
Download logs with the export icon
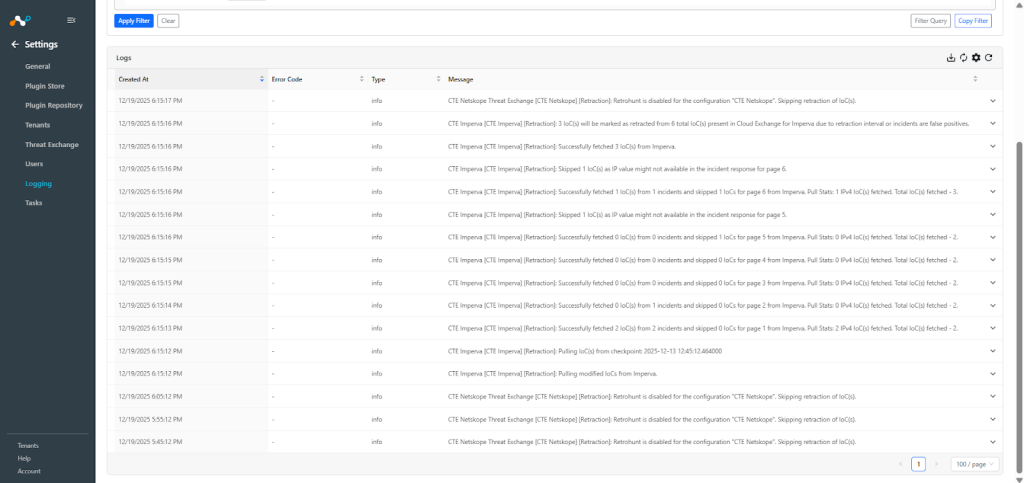pos(951,58)
